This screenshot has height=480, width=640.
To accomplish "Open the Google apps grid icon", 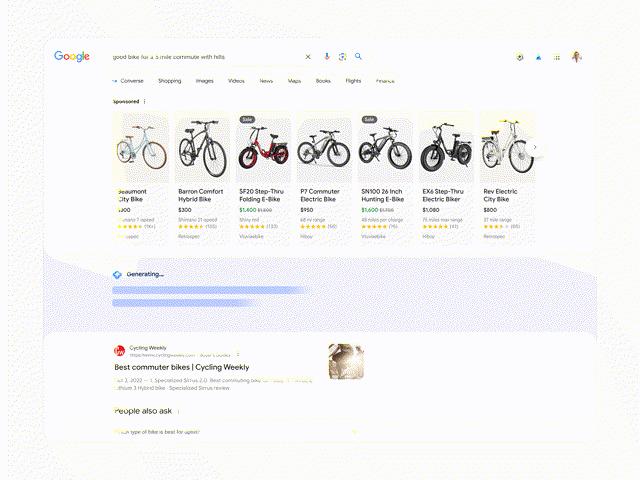I will pyautogui.click(x=557, y=58).
